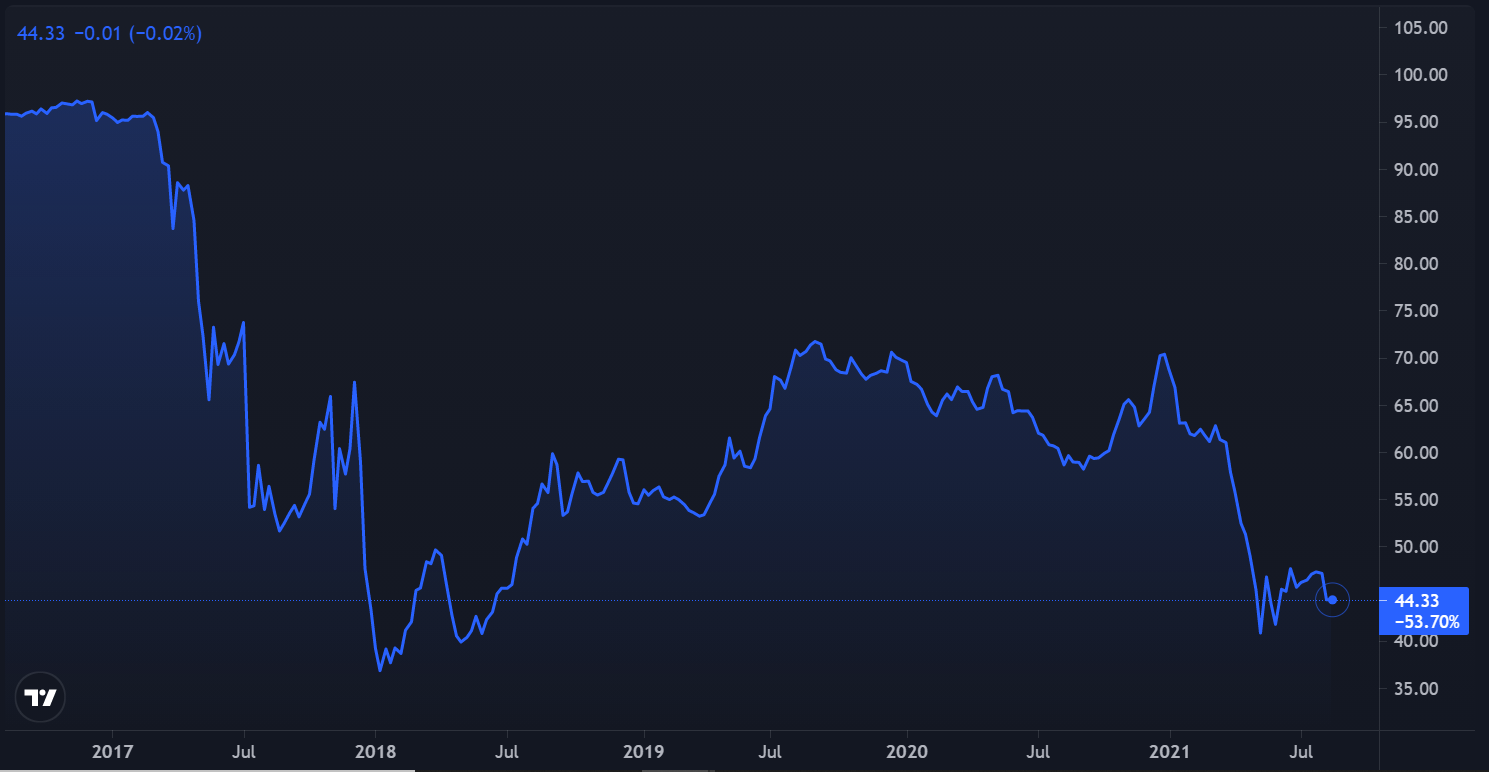Click the 2019 label on time axis
This screenshot has width=1489, height=772.
[x=643, y=750]
